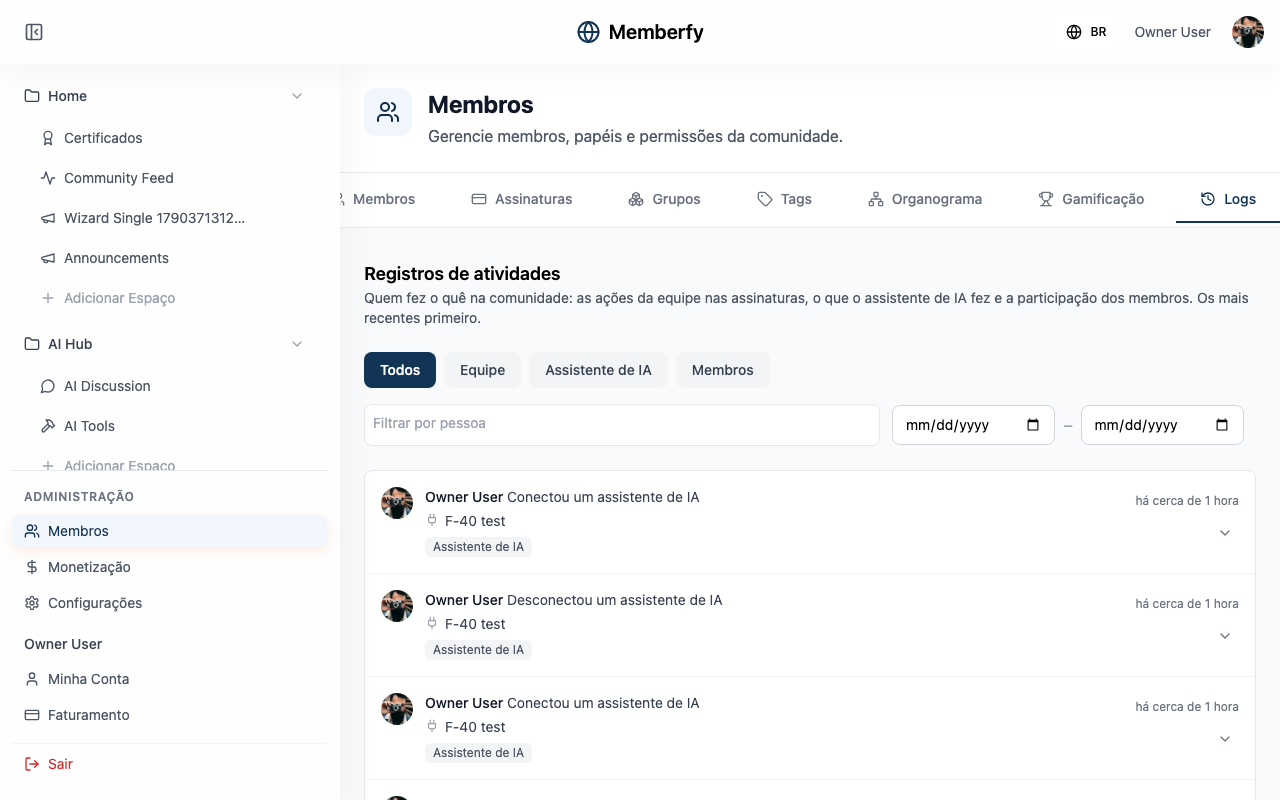This screenshot has width=1280, height=800.
Task: Open Minha Conta page
Action: 170,679
